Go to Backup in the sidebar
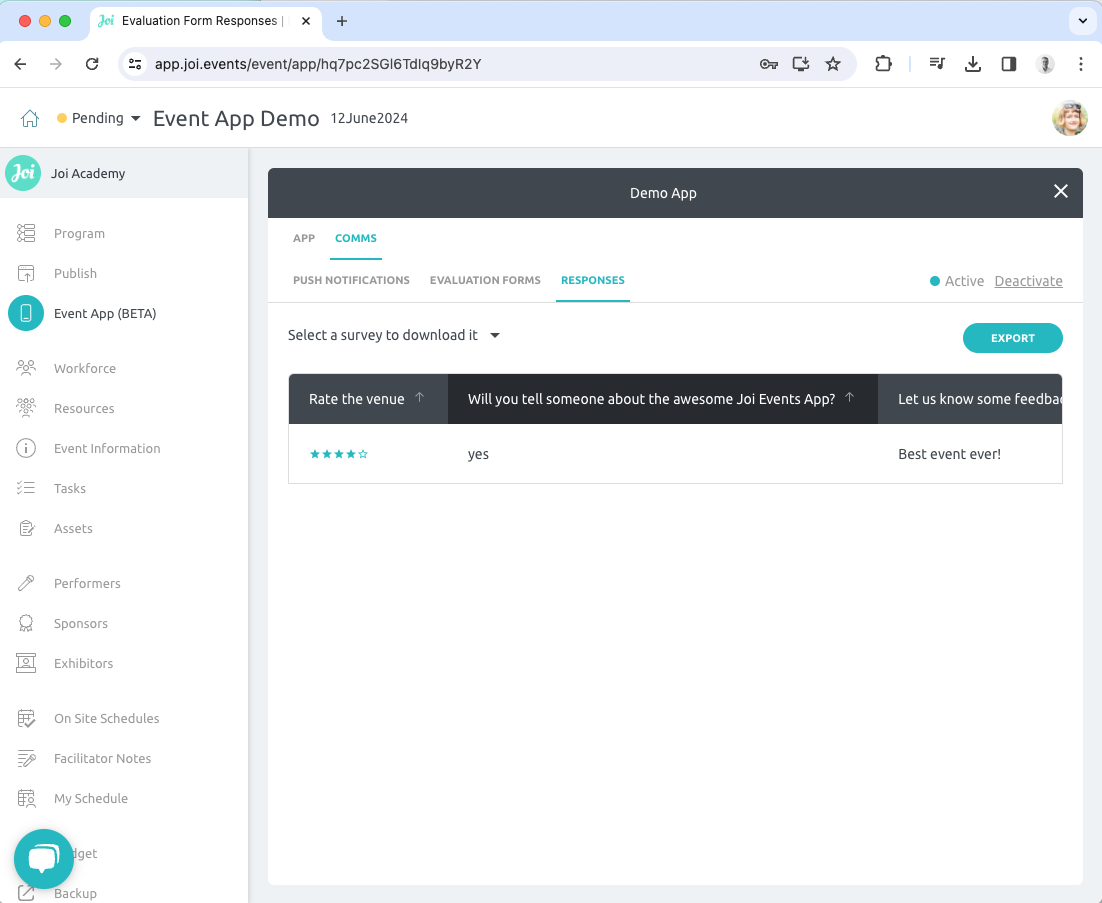This screenshot has height=903, width=1102. [75, 893]
